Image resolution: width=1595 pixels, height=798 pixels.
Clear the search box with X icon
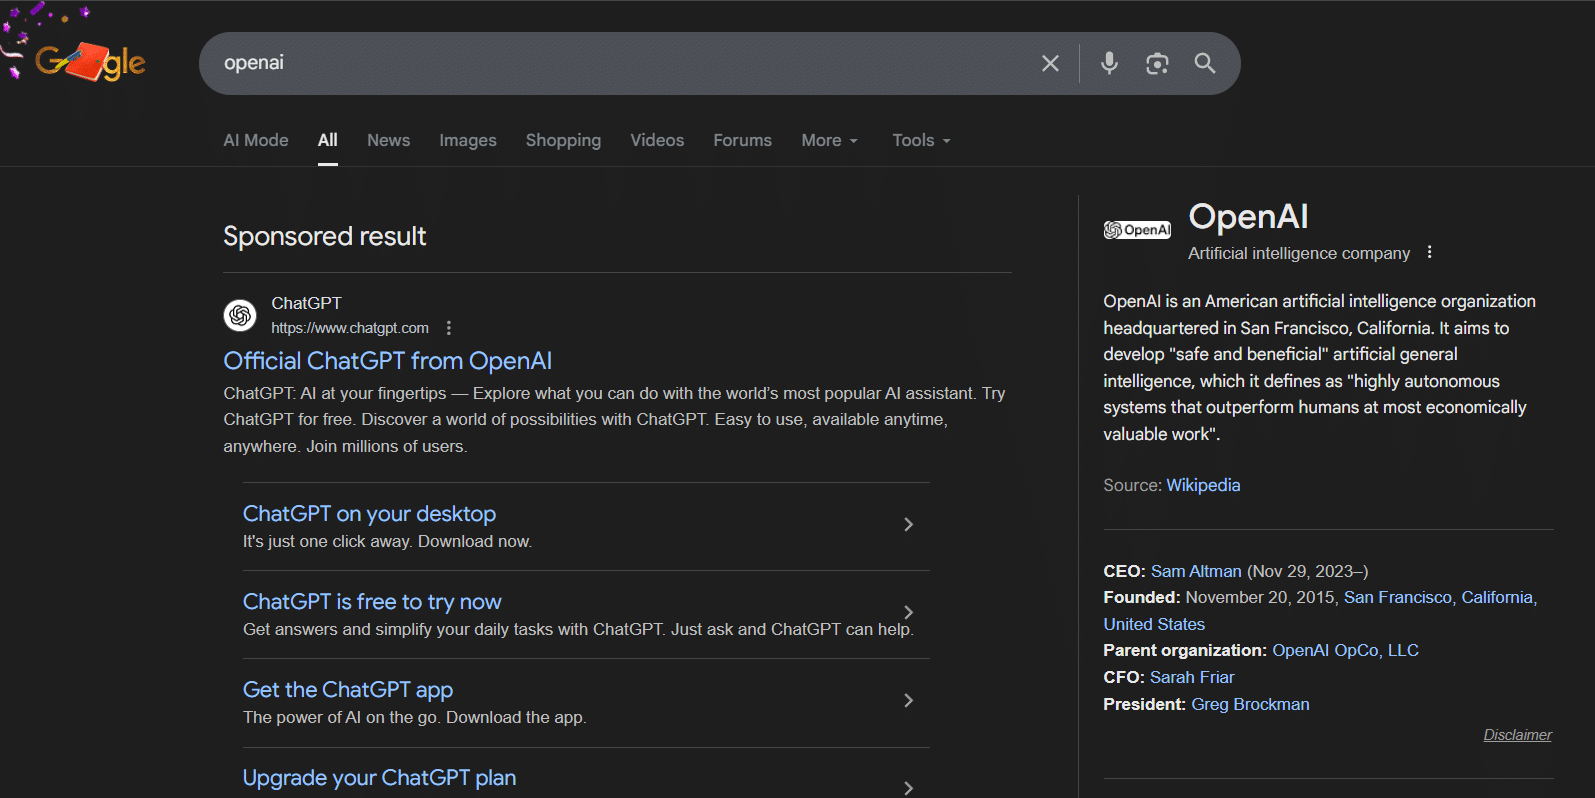tap(1050, 63)
